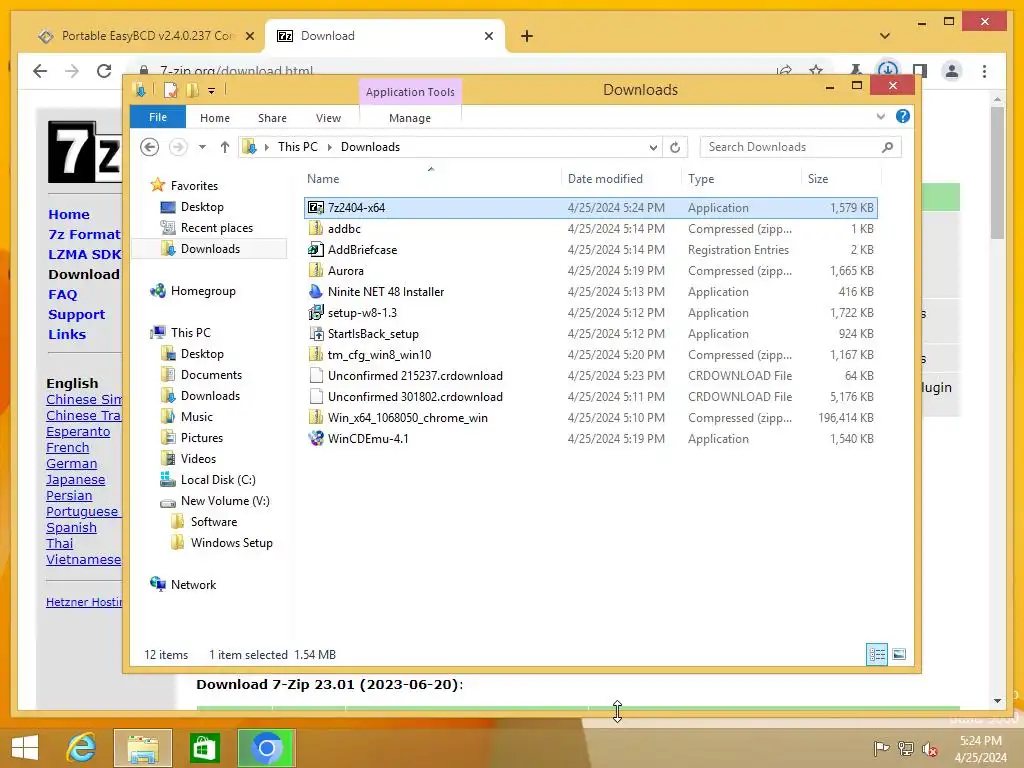
Task: Open the File menu in Explorer
Action: pos(158,117)
